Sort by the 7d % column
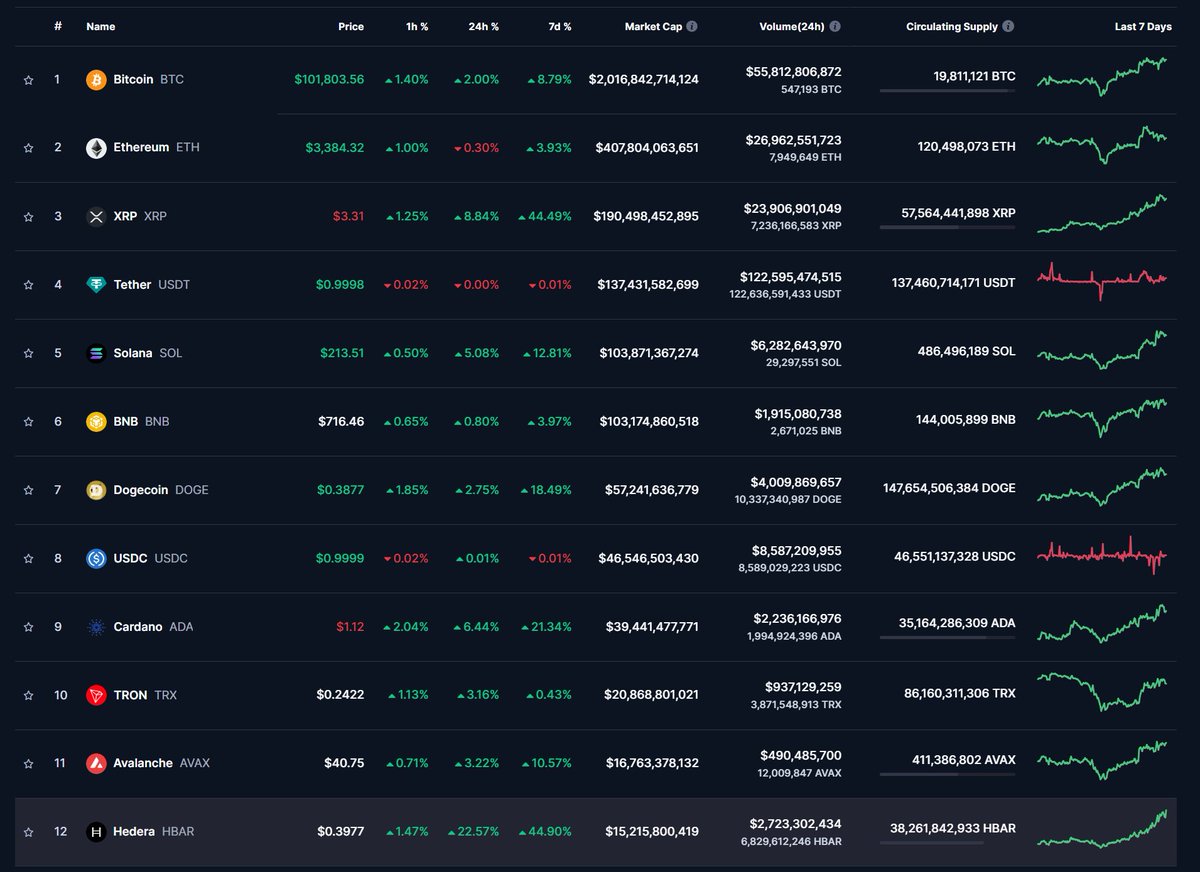 point(559,27)
